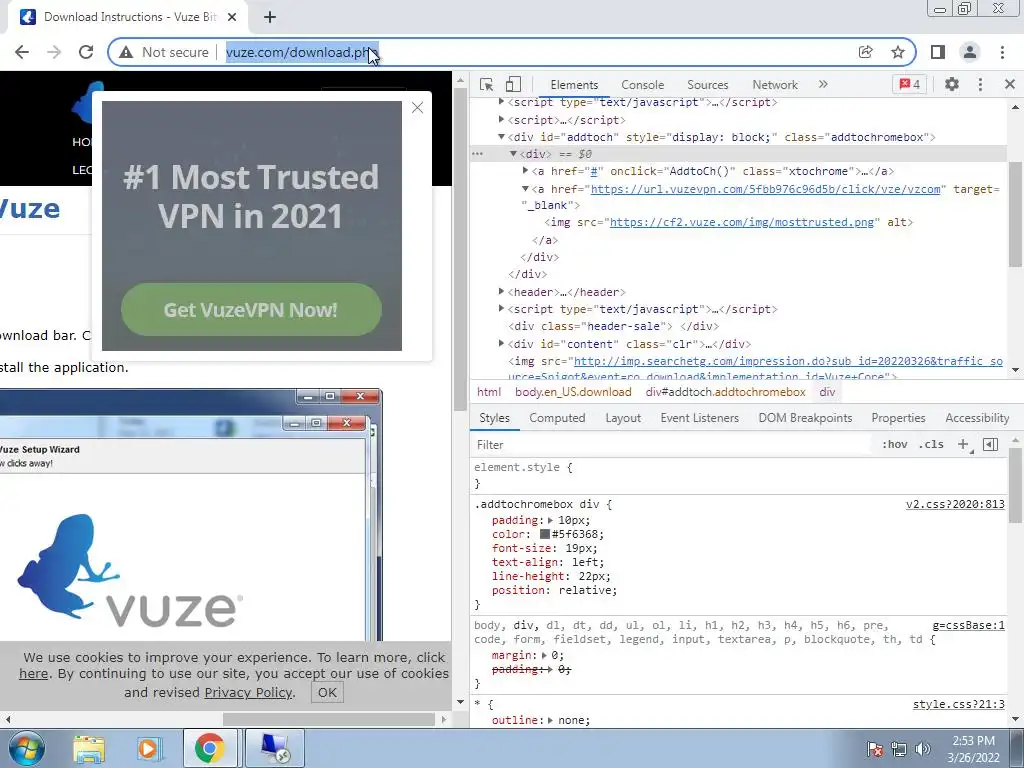The image size is (1024, 768).
Task: Open the style.css?21:3 source link
Action: click(x=959, y=704)
